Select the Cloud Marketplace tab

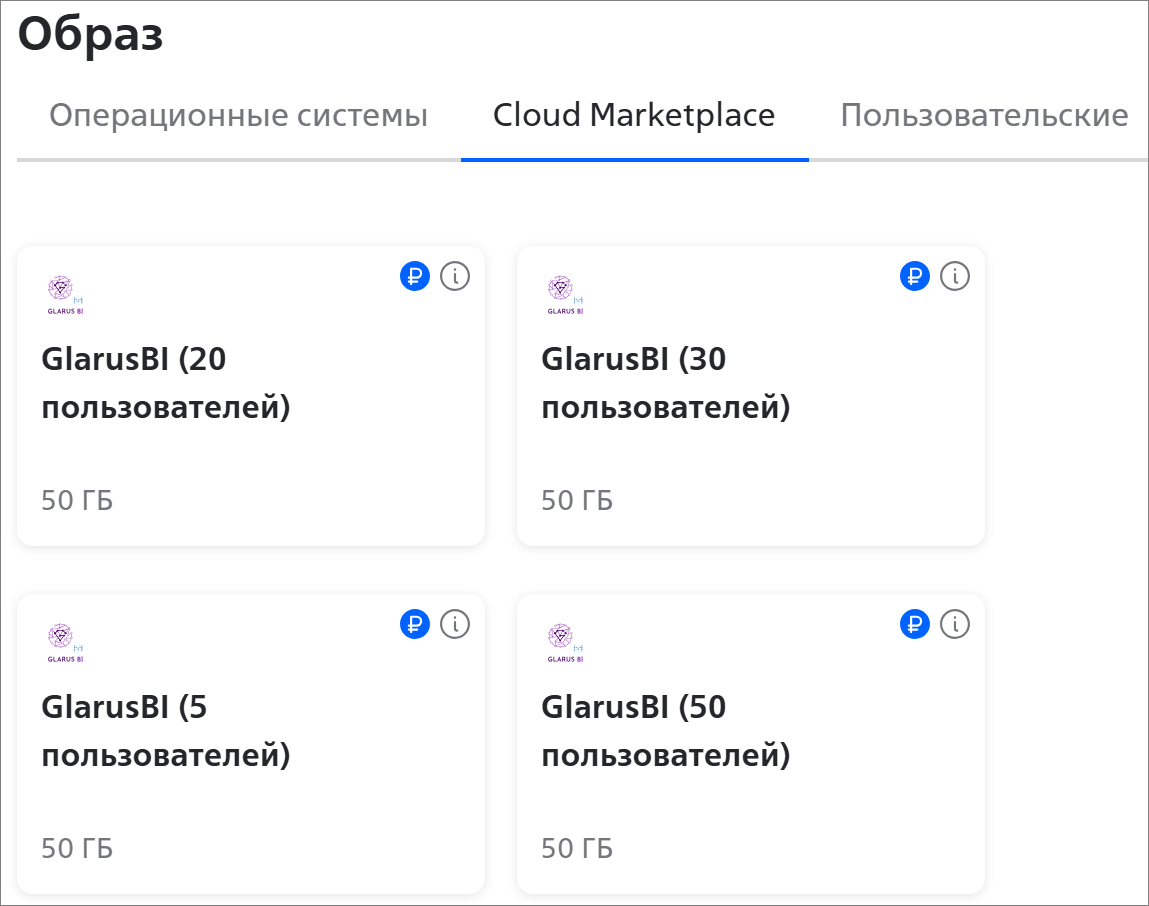pos(634,116)
